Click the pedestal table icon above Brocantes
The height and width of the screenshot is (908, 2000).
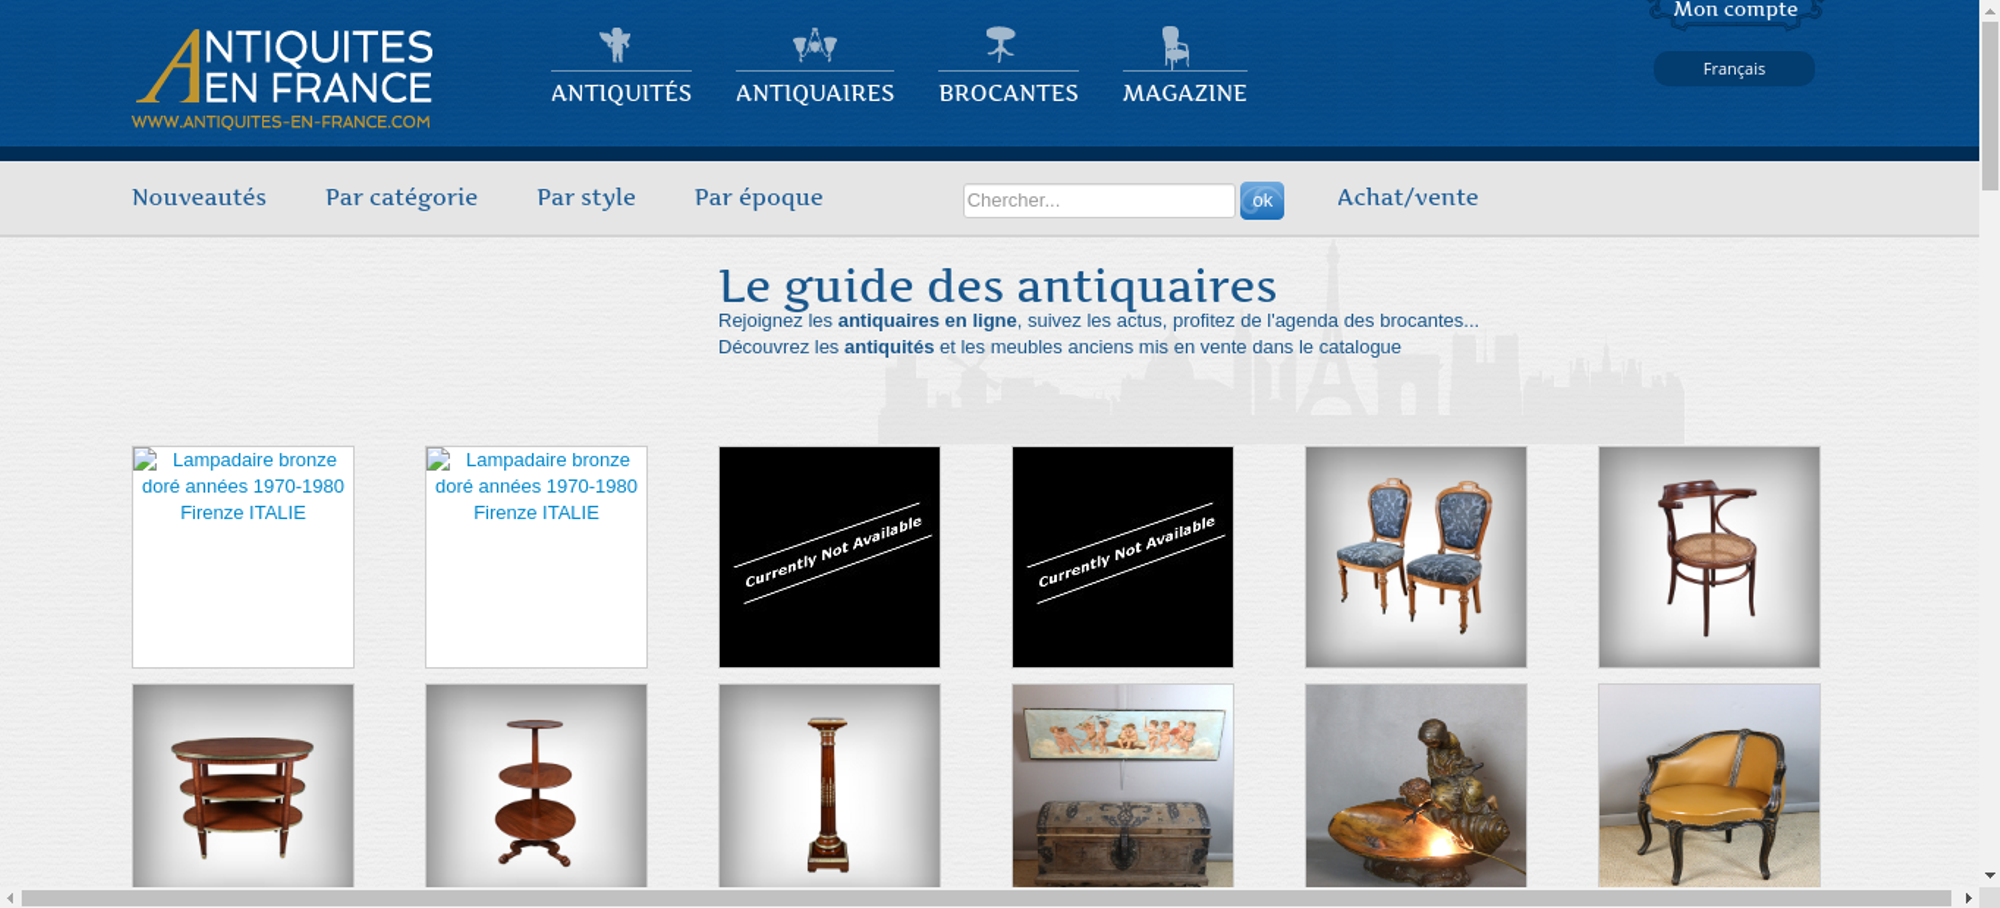click(1000, 45)
